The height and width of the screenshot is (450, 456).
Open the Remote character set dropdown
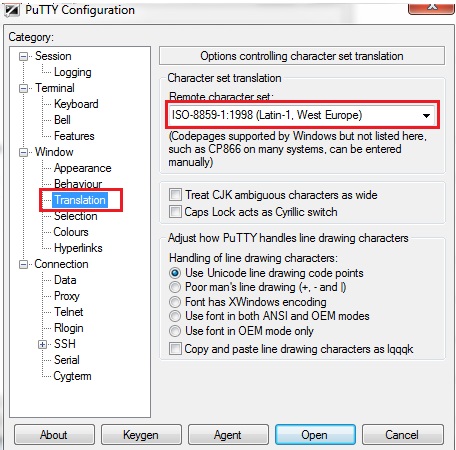pos(426,116)
